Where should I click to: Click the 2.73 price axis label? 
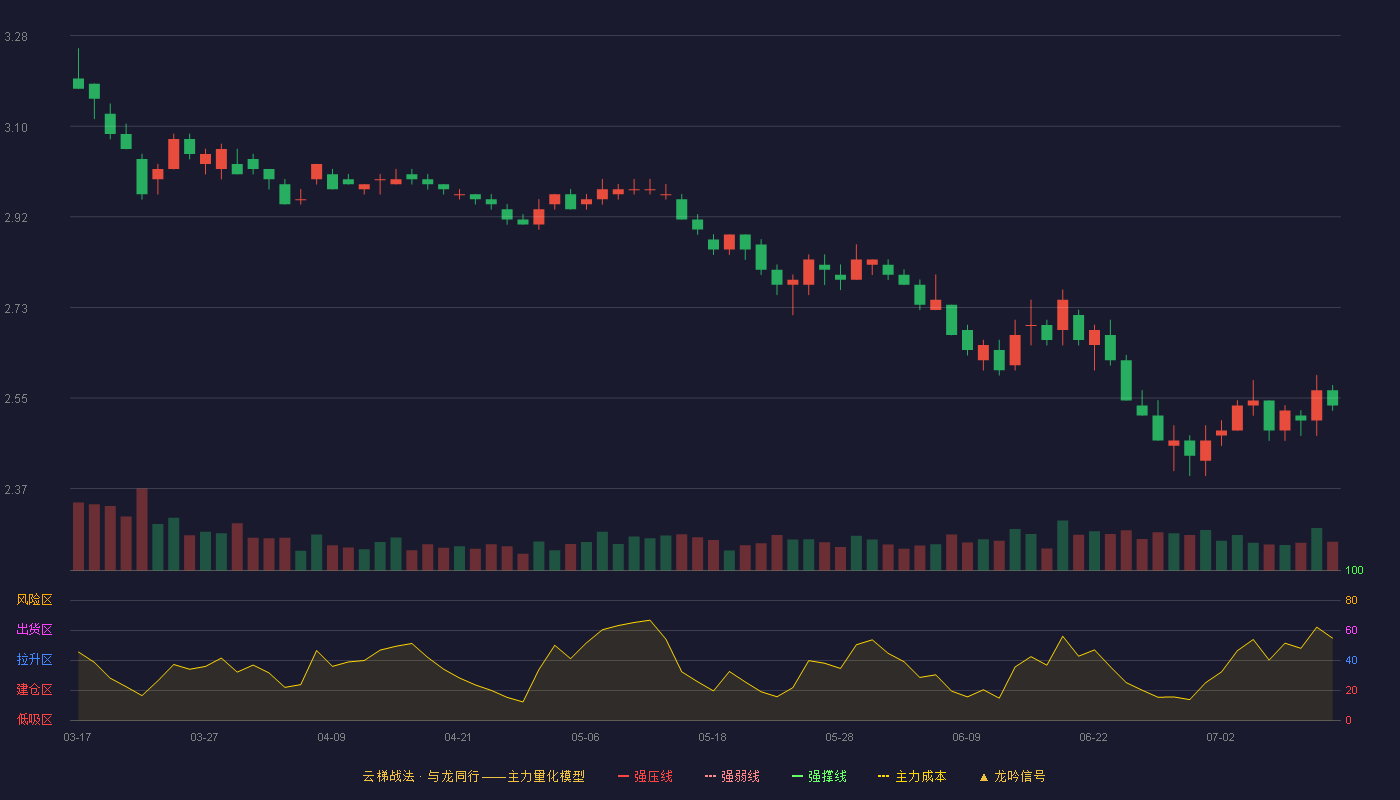pos(16,309)
